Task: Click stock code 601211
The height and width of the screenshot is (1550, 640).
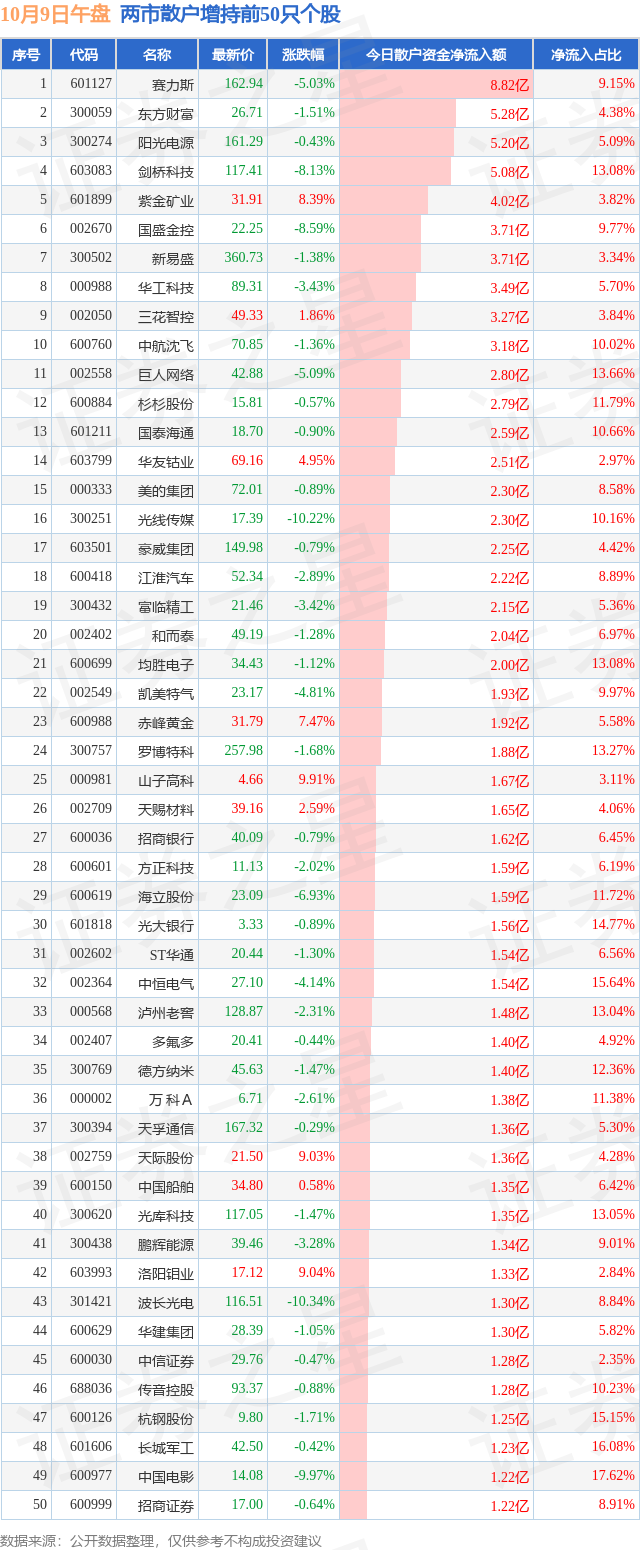Action: (91, 432)
